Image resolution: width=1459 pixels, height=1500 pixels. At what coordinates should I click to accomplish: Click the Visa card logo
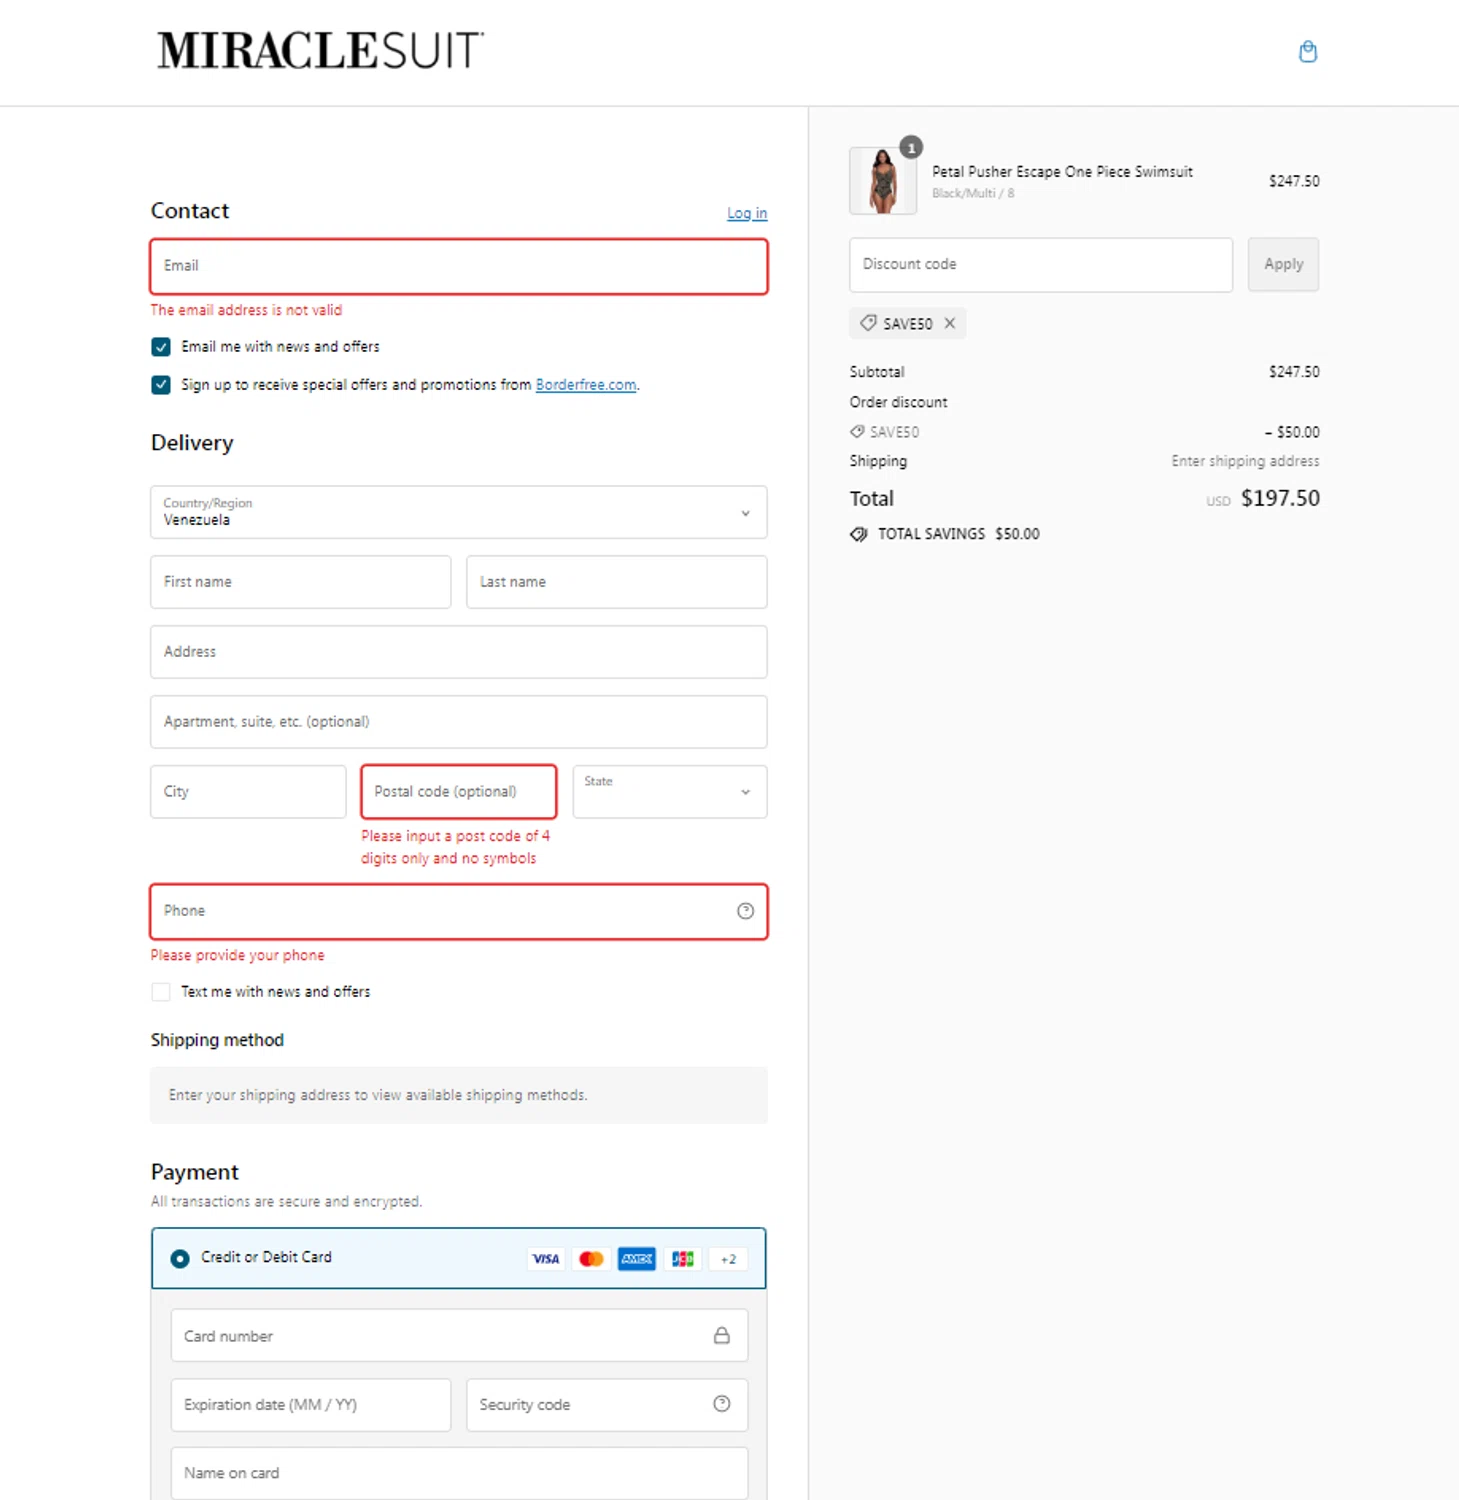[x=546, y=1259]
